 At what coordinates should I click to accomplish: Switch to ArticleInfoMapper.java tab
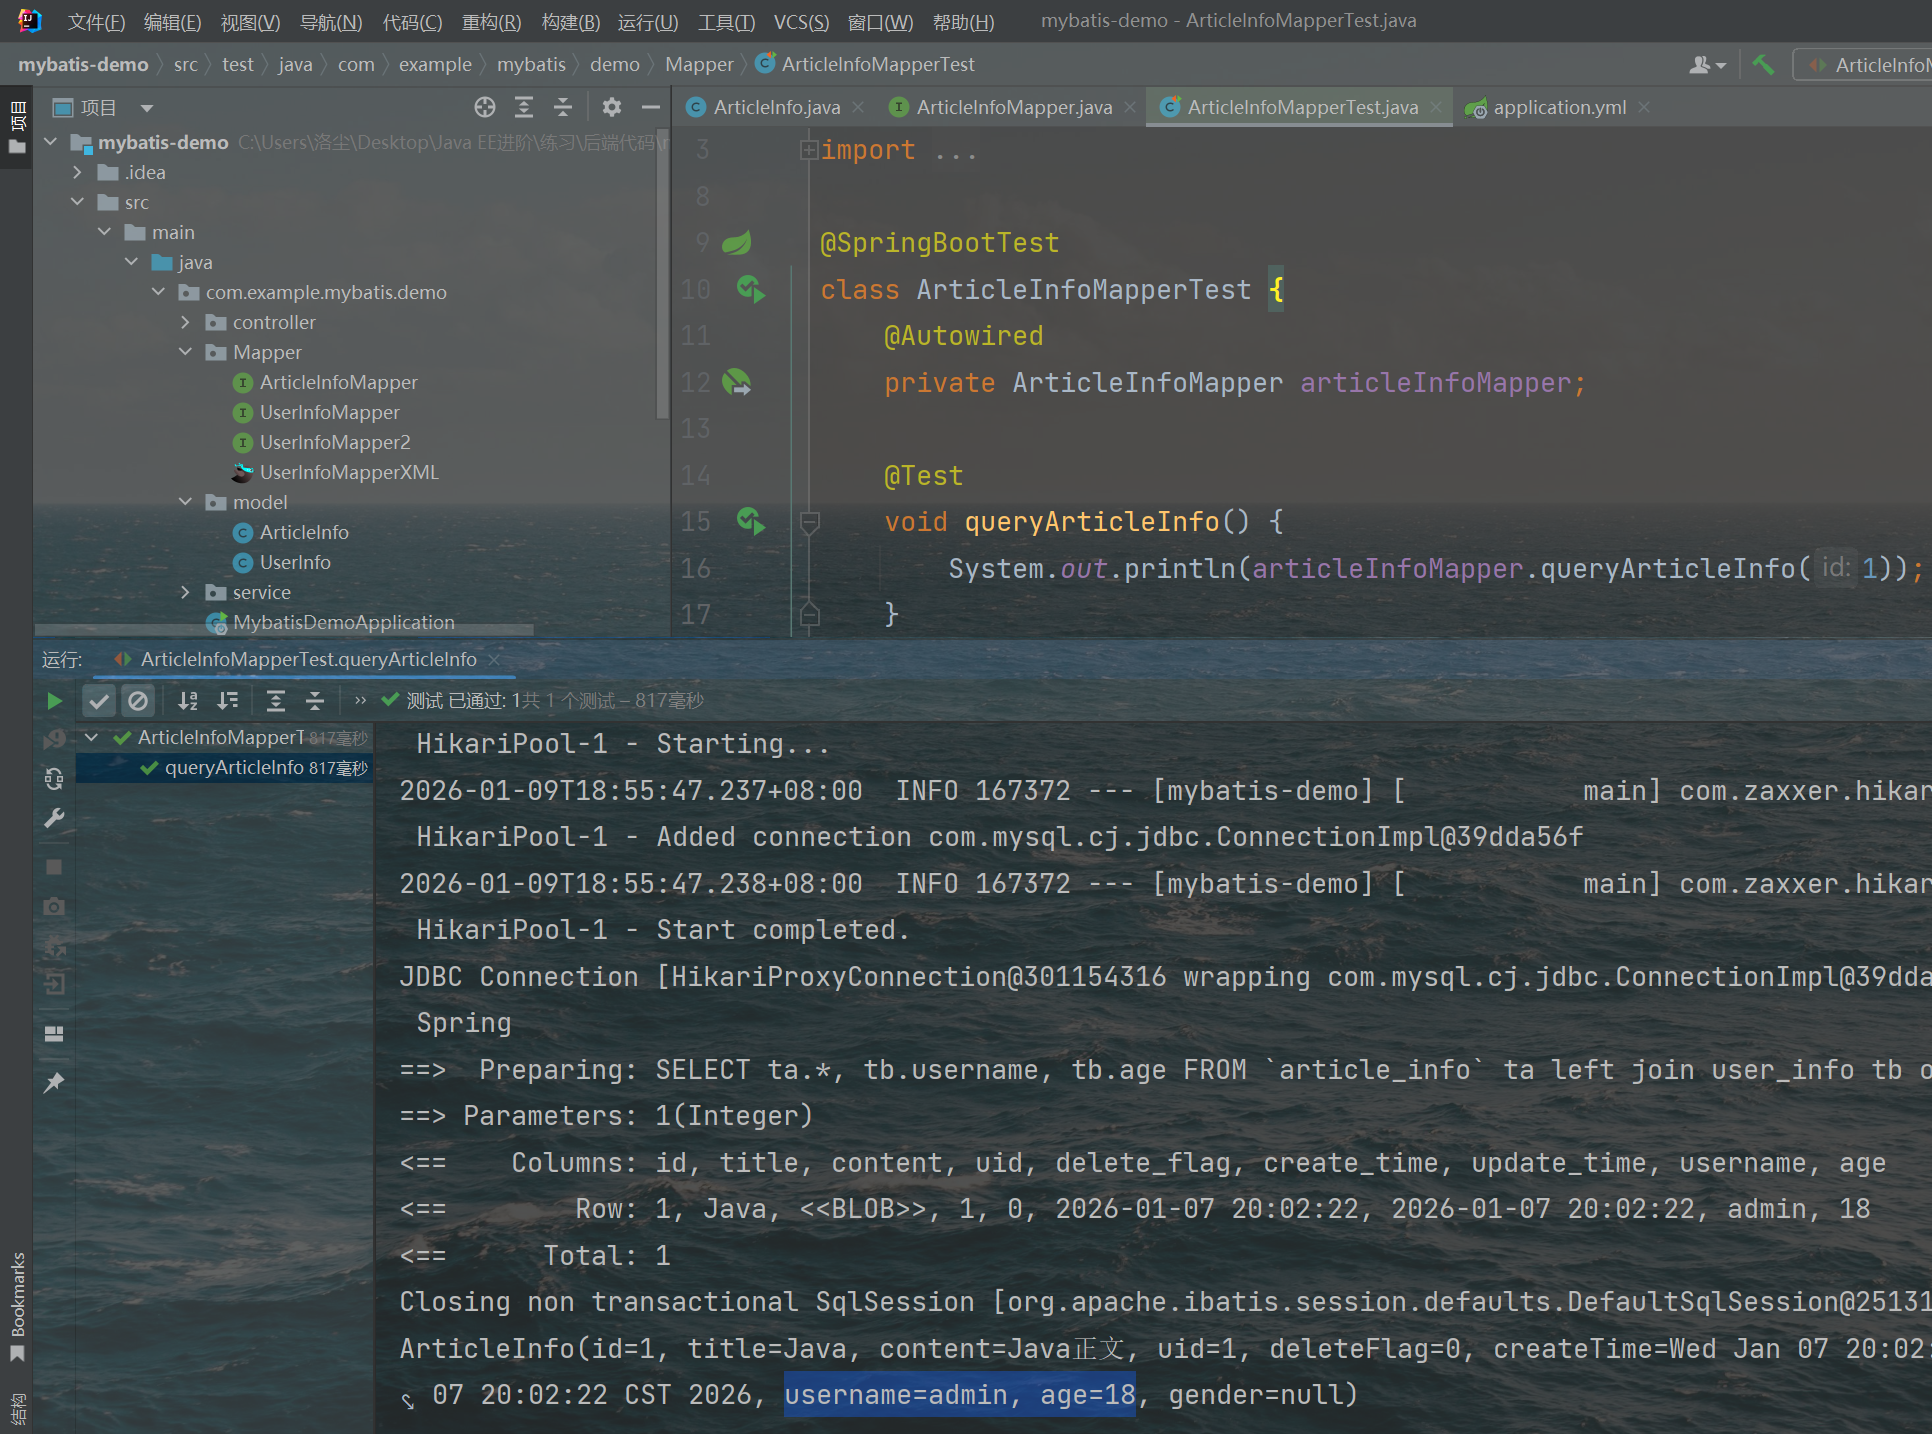(x=1013, y=107)
